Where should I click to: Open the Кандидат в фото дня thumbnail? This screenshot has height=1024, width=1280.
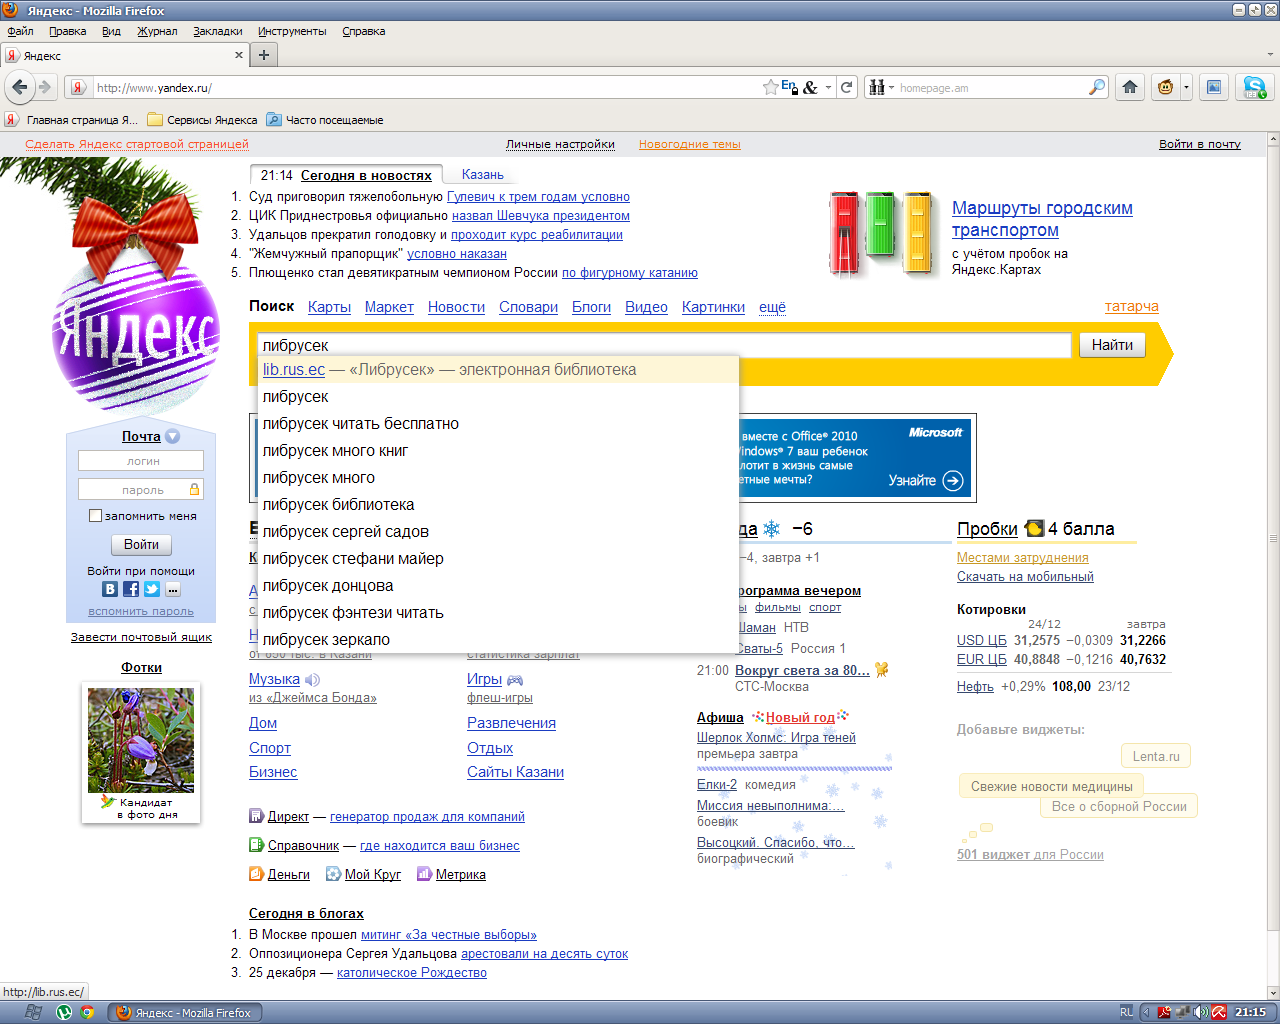click(x=141, y=741)
